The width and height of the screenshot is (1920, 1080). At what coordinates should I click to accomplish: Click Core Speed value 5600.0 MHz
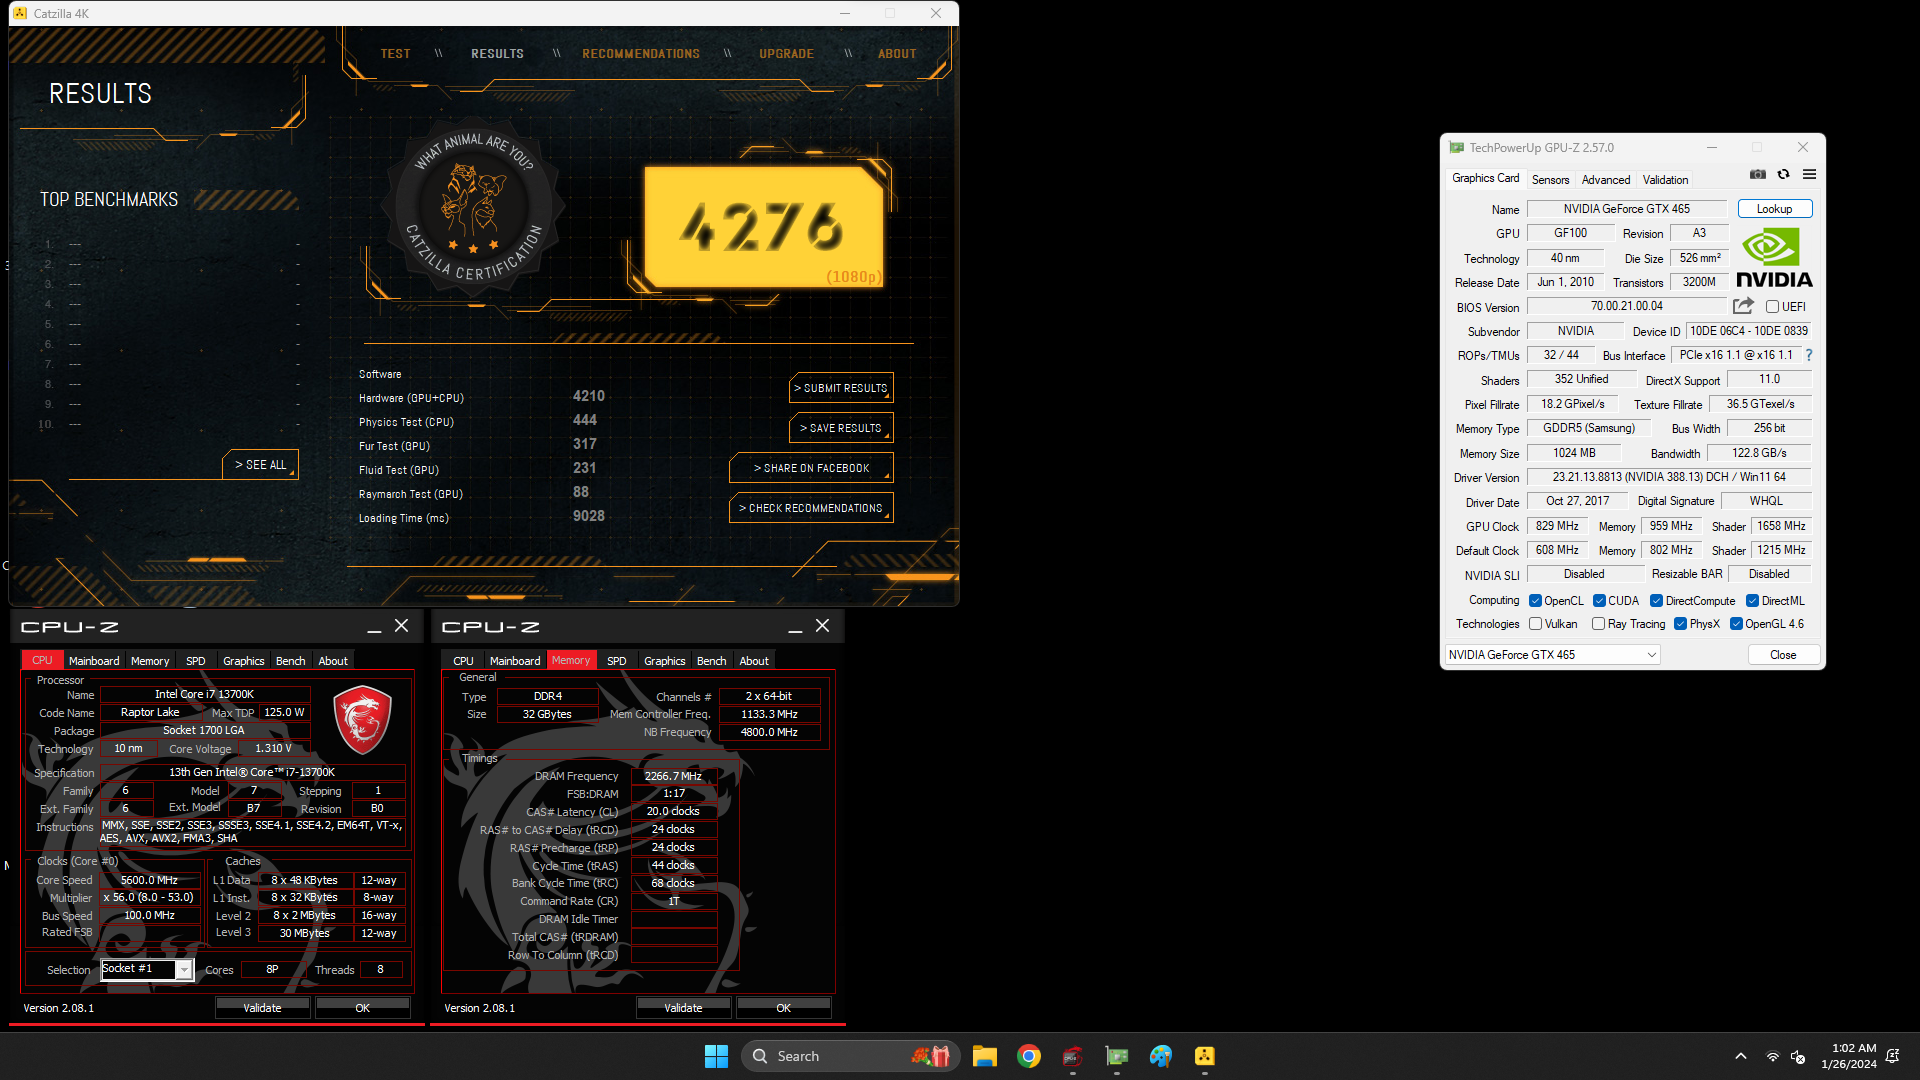pos(149,880)
